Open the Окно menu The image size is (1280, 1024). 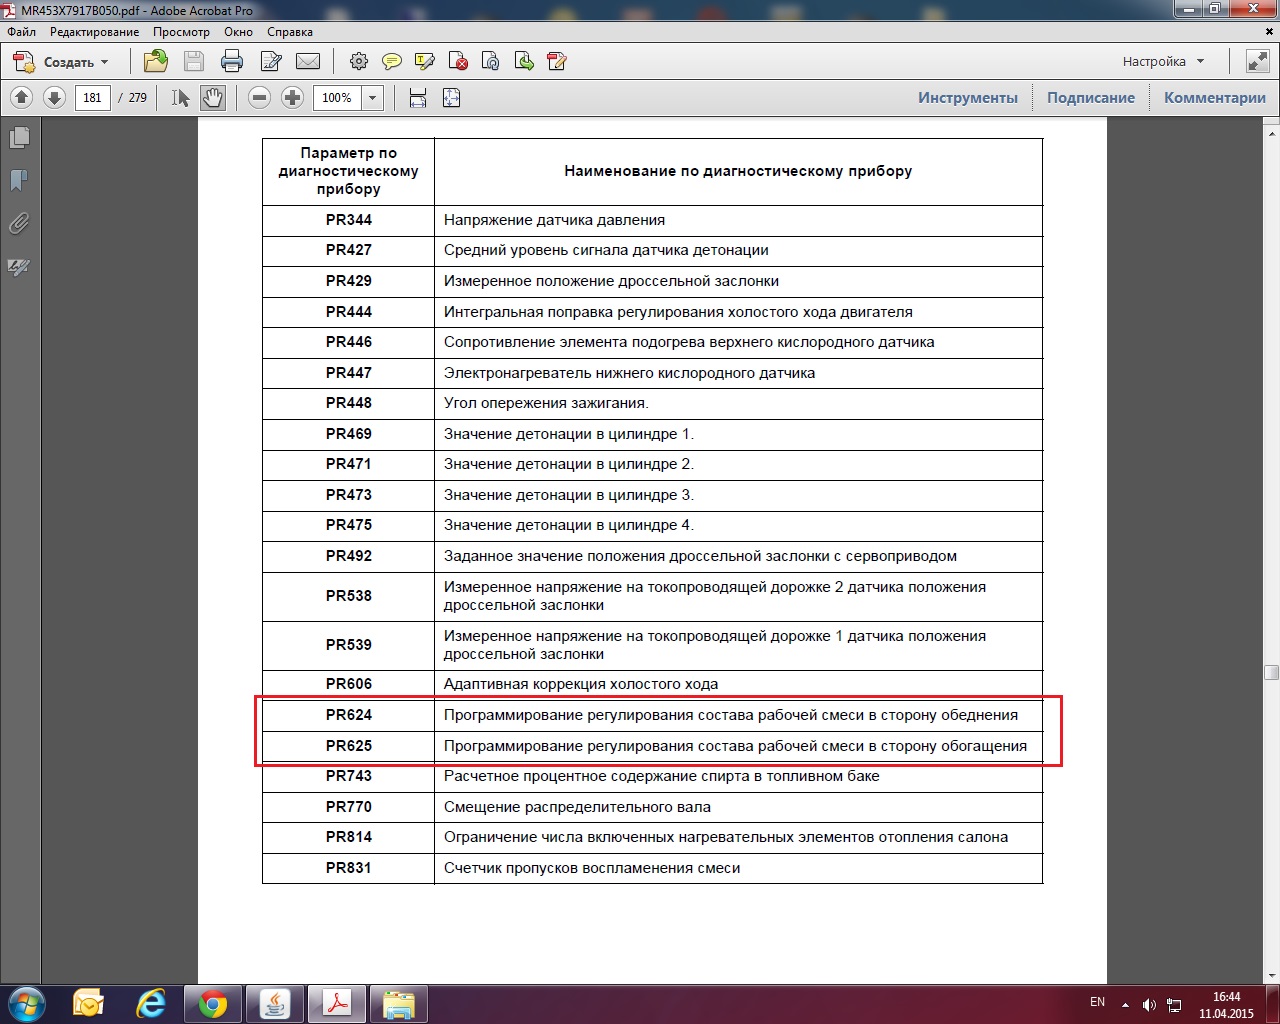(238, 32)
